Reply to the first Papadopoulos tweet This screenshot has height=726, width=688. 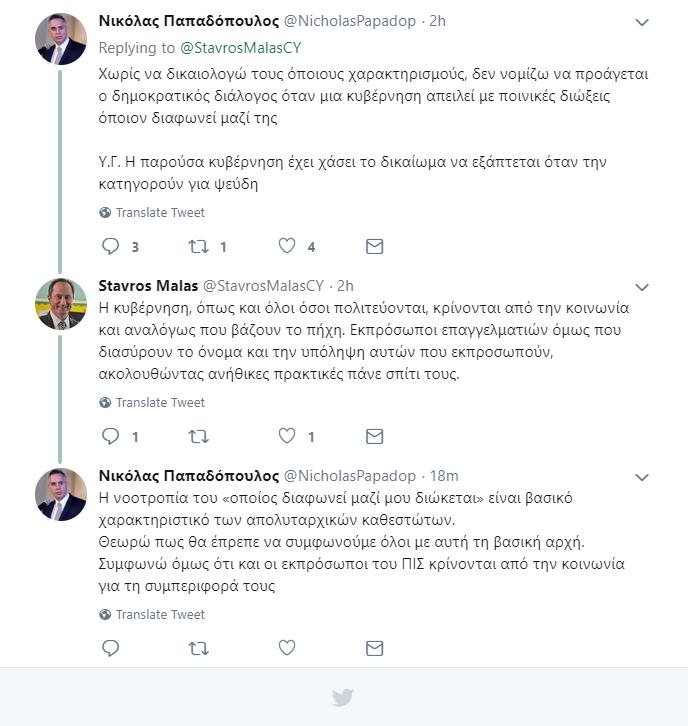111,246
